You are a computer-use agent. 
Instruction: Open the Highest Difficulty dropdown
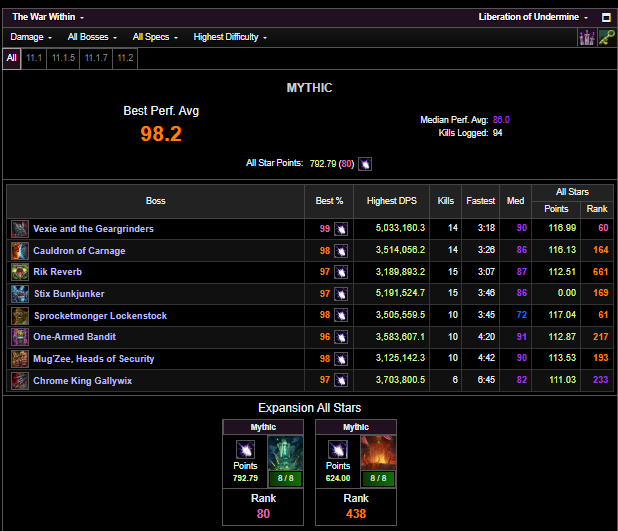[230, 37]
